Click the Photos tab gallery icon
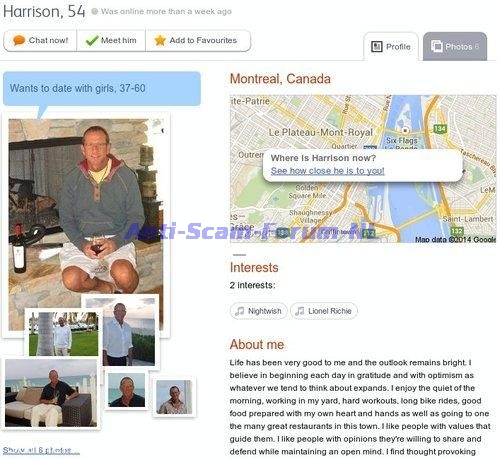500x460 pixels. tap(437, 46)
